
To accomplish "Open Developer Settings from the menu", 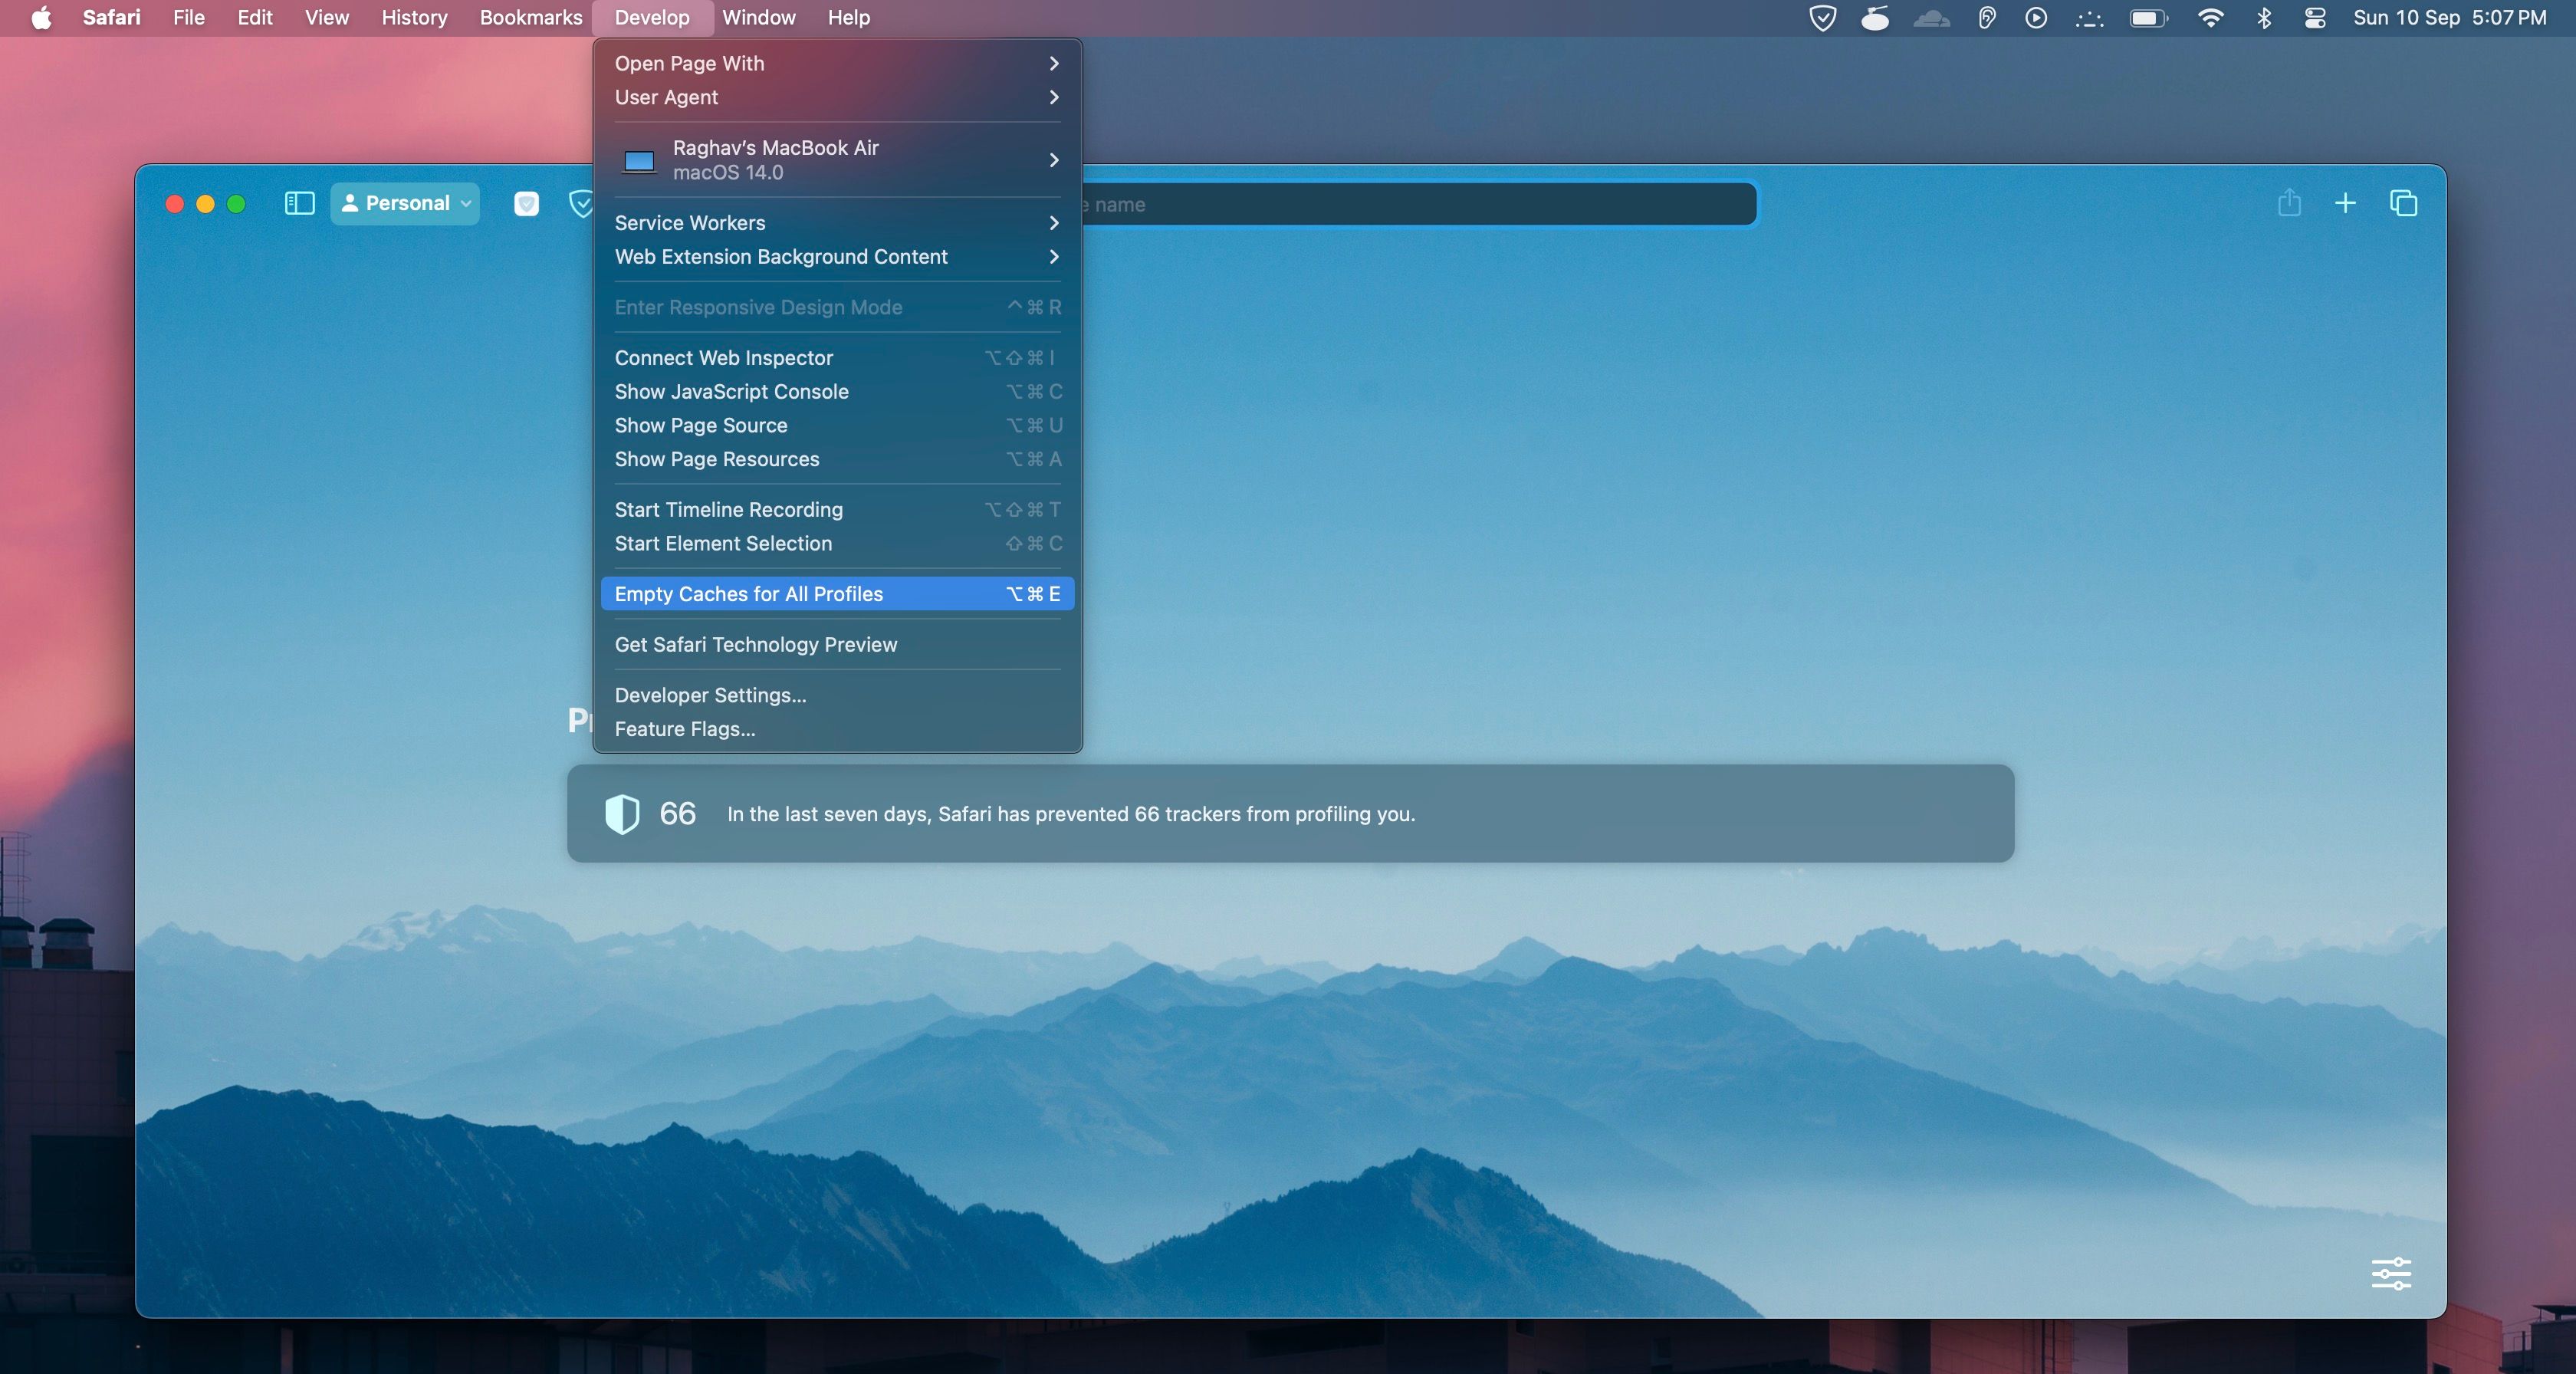I will click(x=710, y=695).
